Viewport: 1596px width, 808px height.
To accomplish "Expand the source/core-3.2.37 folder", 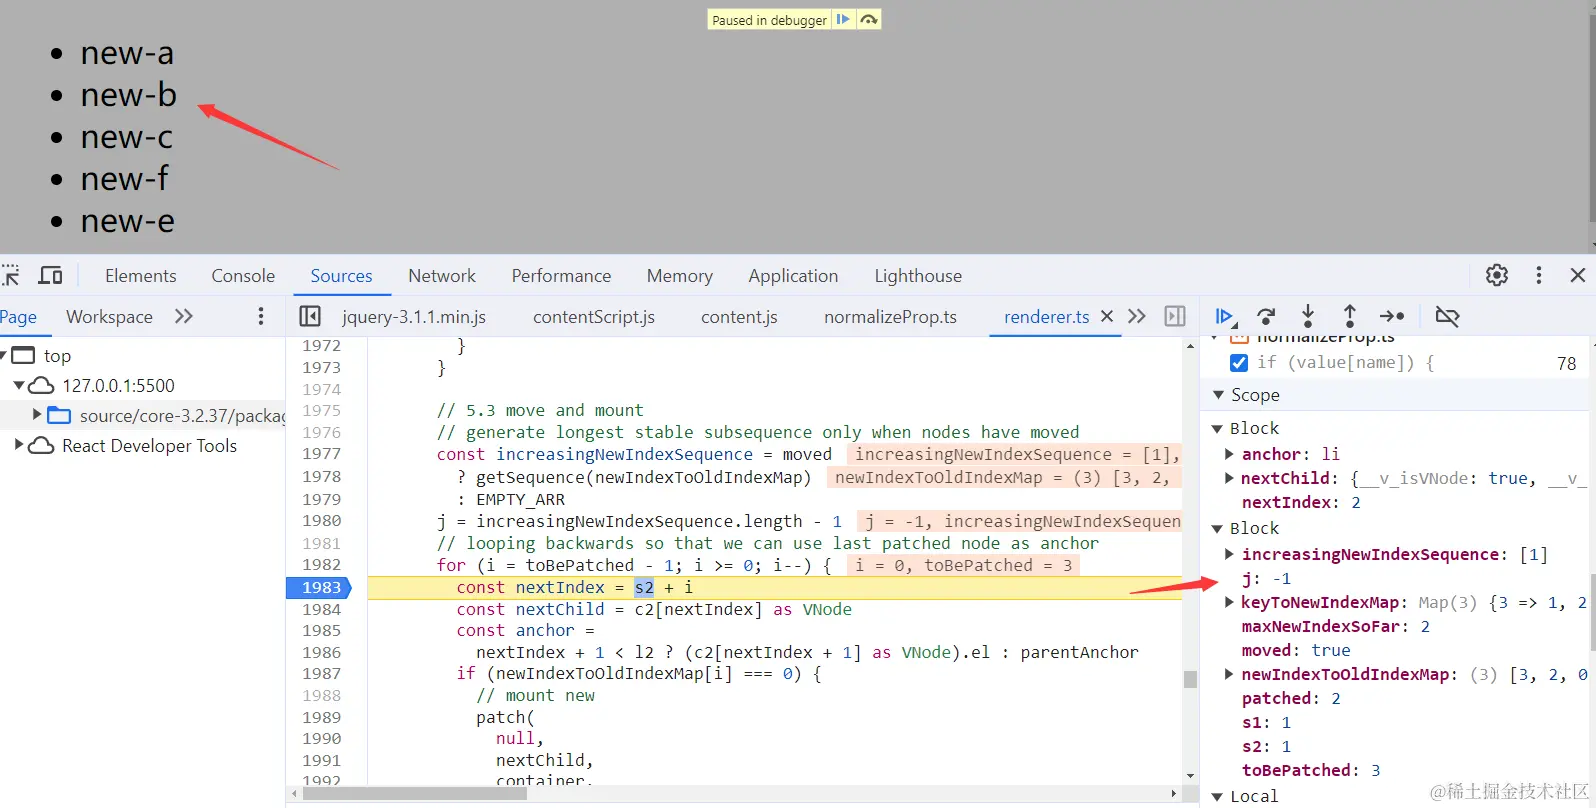I will 37,414.
